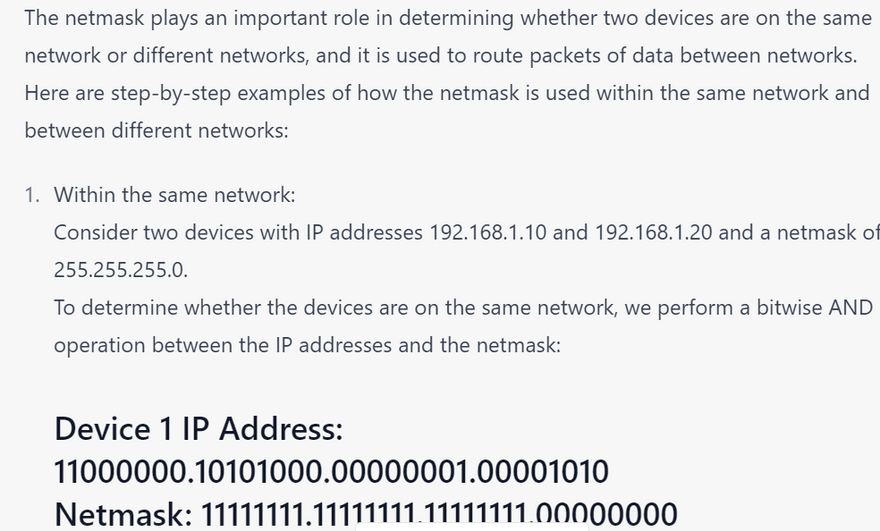Image resolution: width=880 pixels, height=531 pixels.
Task: Click the "Device 1 IP Address:" heading
Action: coord(198,429)
